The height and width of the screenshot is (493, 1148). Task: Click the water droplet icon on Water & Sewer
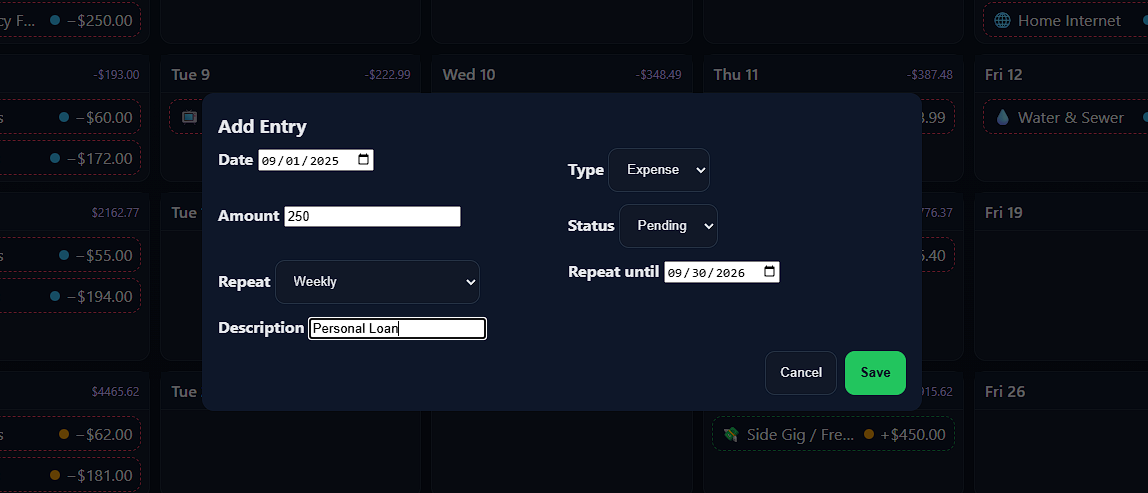point(1002,117)
